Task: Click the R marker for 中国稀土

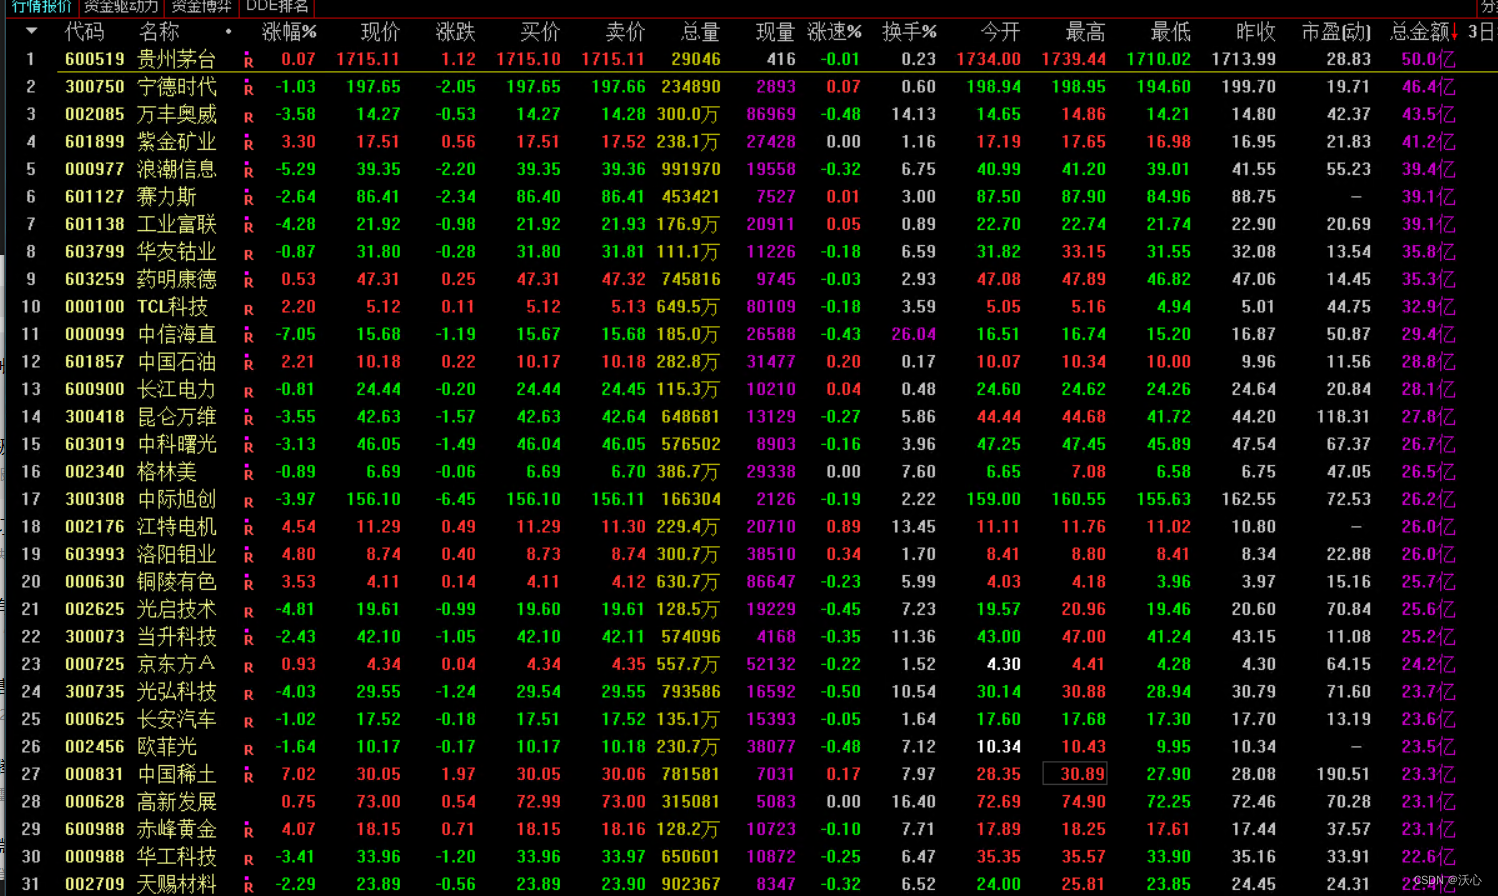Action: [248, 776]
